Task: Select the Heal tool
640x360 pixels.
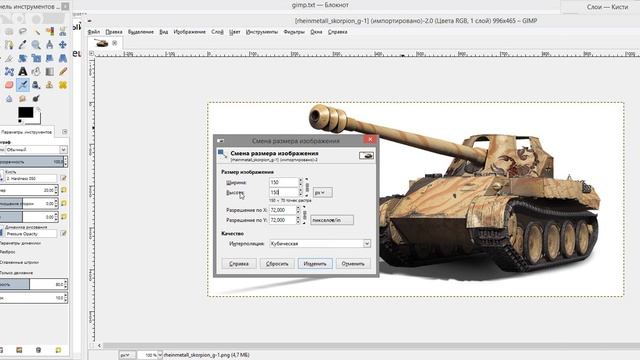Action: pyautogui.click(x=62, y=85)
